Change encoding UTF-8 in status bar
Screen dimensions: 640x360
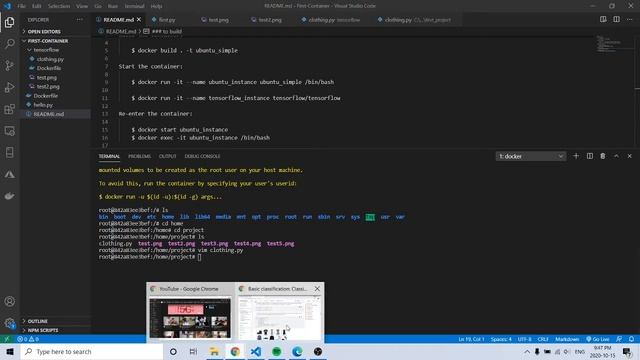click(x=524, y=339)
